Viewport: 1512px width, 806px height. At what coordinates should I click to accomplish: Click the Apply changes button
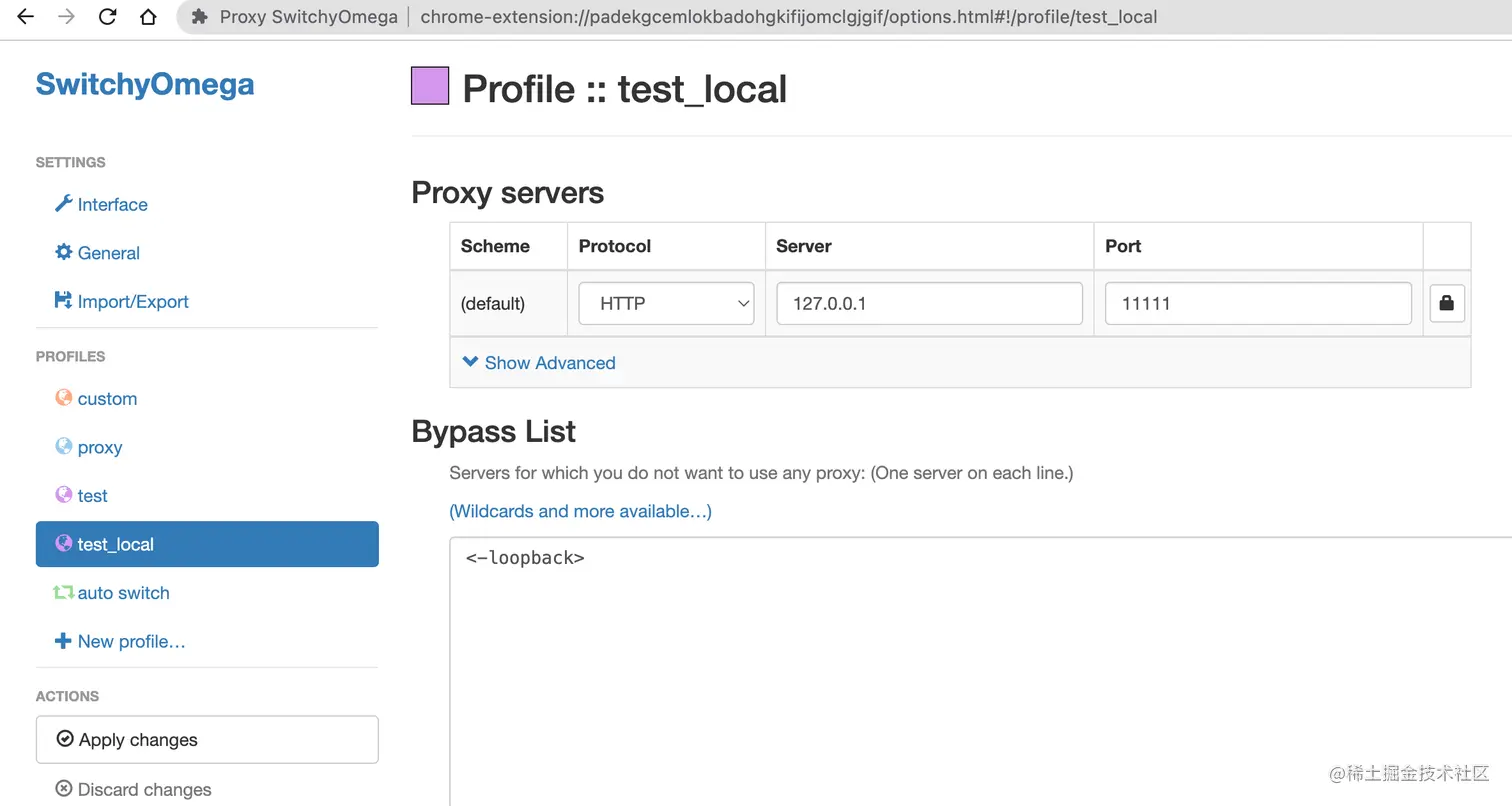coord(207,740)
